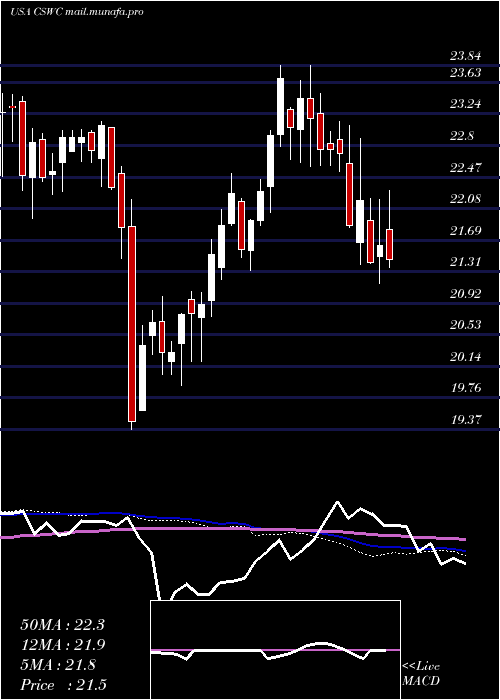This screenshot has height=700, width=500.
Task: Click the 22.8 price level label
Action: pos(462,136)
